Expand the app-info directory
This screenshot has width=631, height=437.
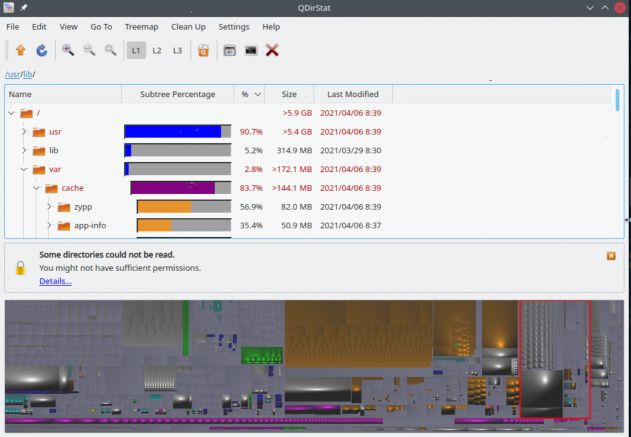coord(49,225)
